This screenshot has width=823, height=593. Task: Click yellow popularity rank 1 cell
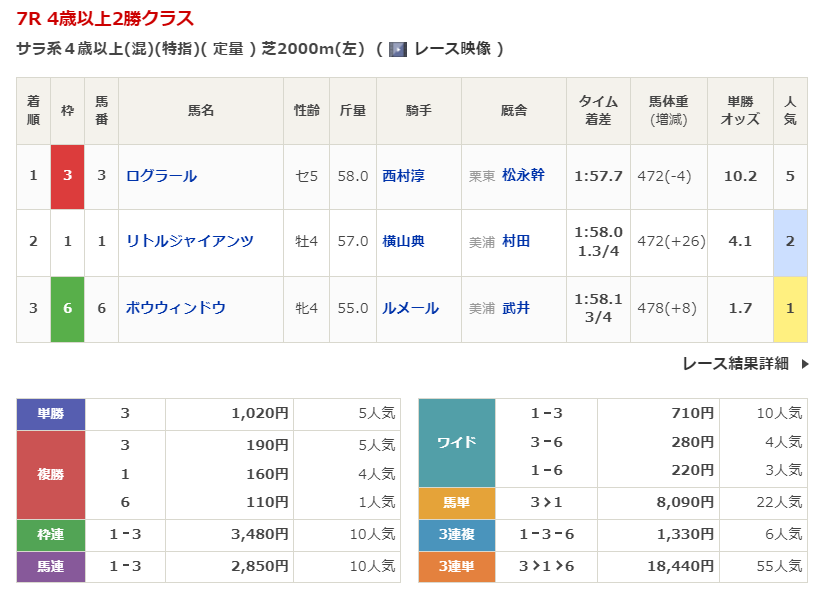(790, 308)
